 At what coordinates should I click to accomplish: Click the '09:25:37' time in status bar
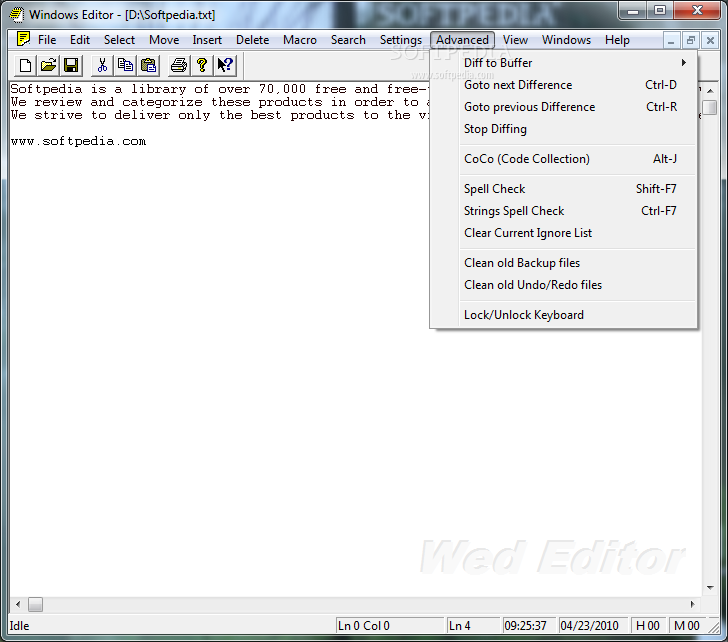click(529, 626)
